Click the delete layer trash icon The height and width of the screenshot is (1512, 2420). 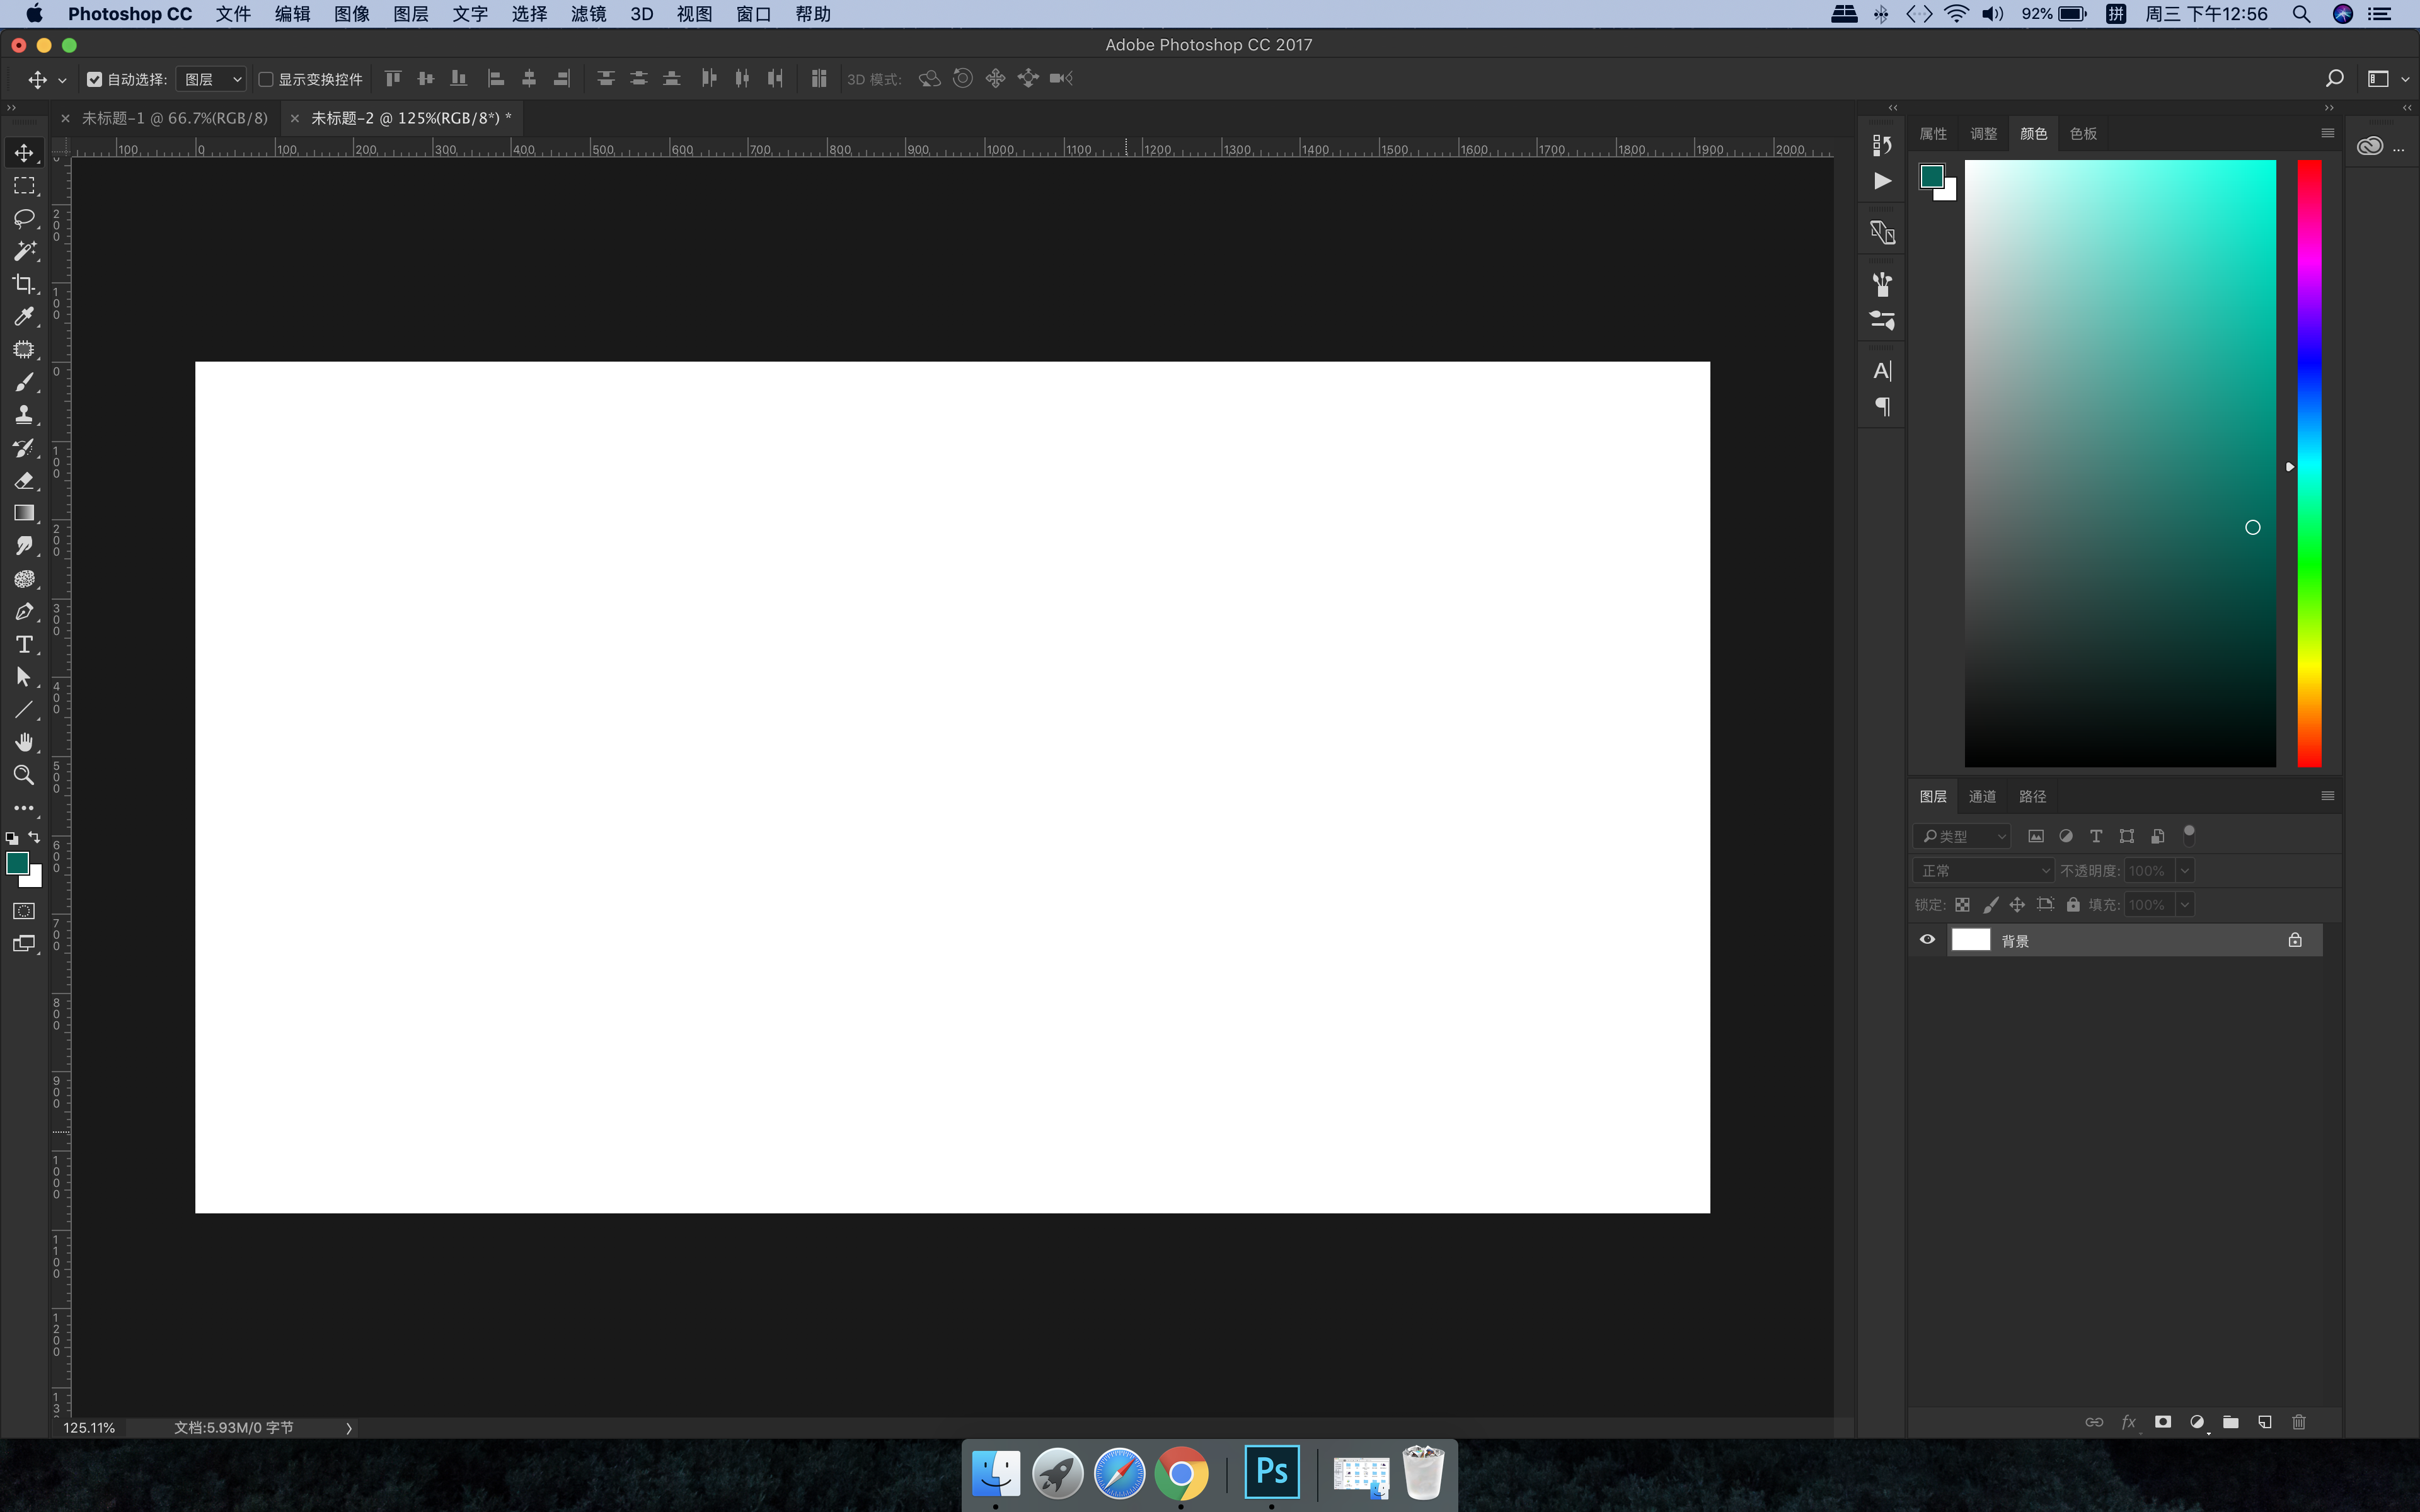click(x=2298, y=1422)
